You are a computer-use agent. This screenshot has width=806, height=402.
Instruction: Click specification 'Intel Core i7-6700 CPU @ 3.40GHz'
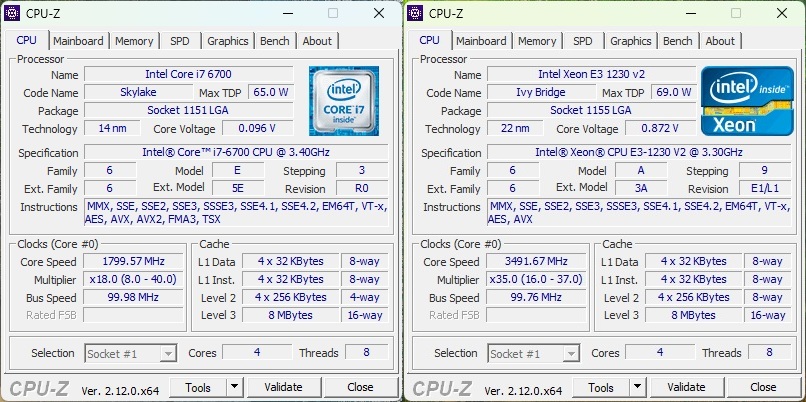click(x=236, y=152)
